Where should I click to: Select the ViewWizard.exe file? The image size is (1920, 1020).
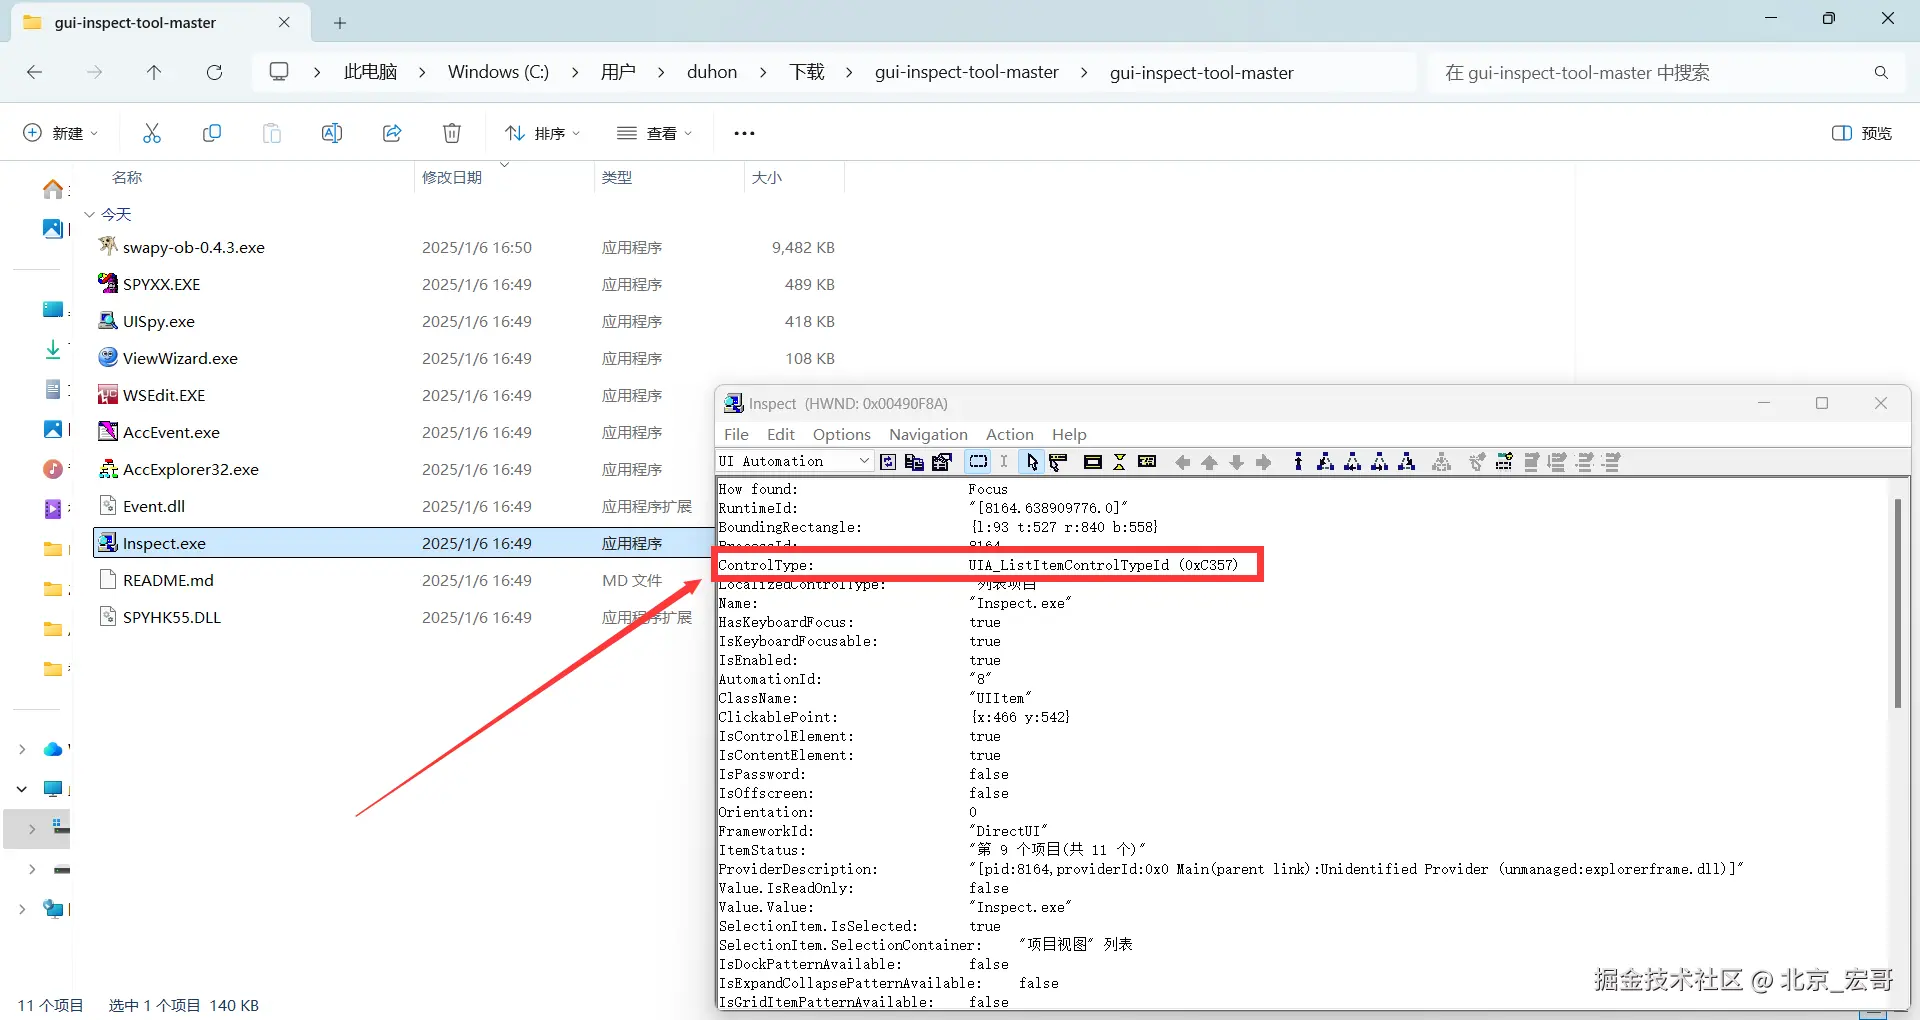466,358
